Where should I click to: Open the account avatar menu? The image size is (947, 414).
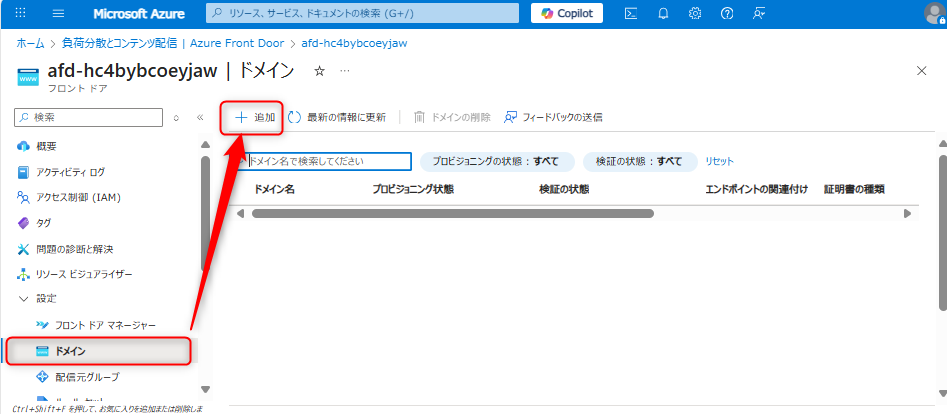(935, 13)
